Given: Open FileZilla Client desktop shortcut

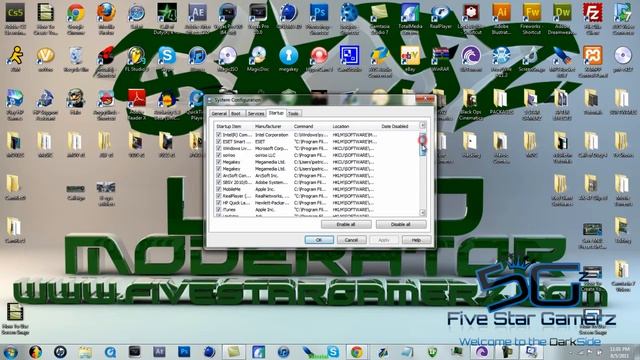Looking at the screenshot, I should (x=592, y=17).
